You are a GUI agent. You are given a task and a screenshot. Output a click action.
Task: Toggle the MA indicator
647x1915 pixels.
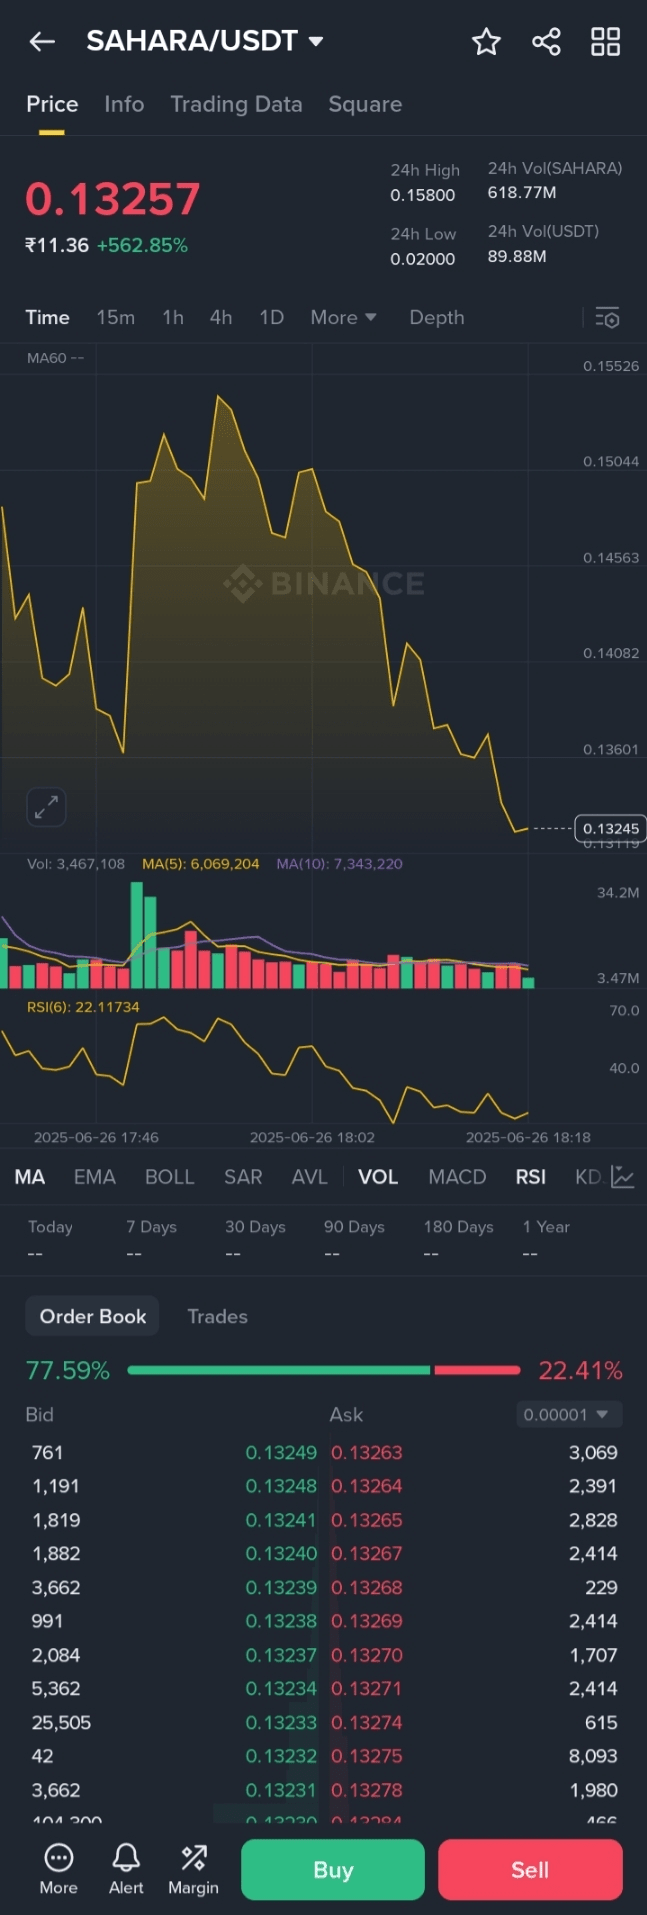pos(30,1177)
